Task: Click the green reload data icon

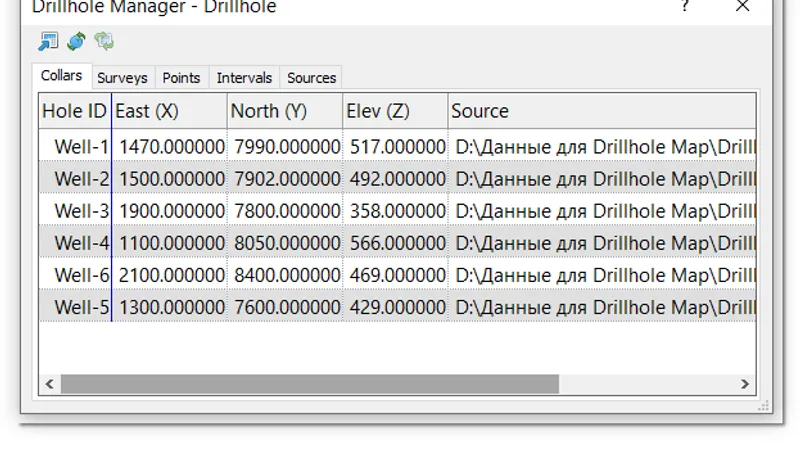Action: tap(76, 41)
